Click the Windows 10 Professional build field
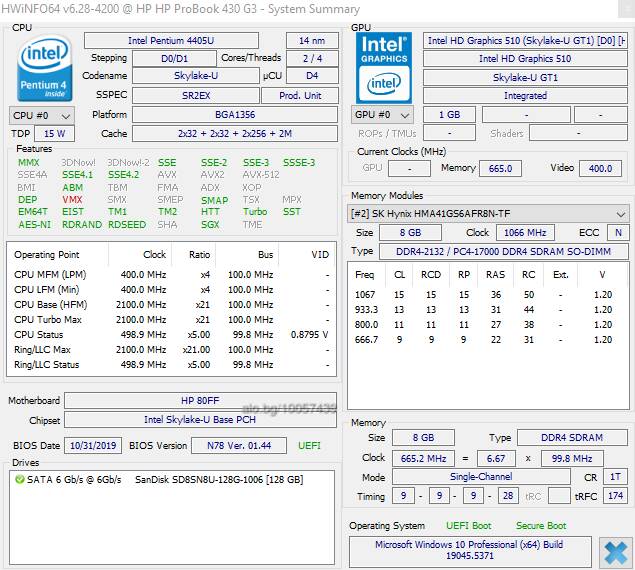 pos(470,551)
